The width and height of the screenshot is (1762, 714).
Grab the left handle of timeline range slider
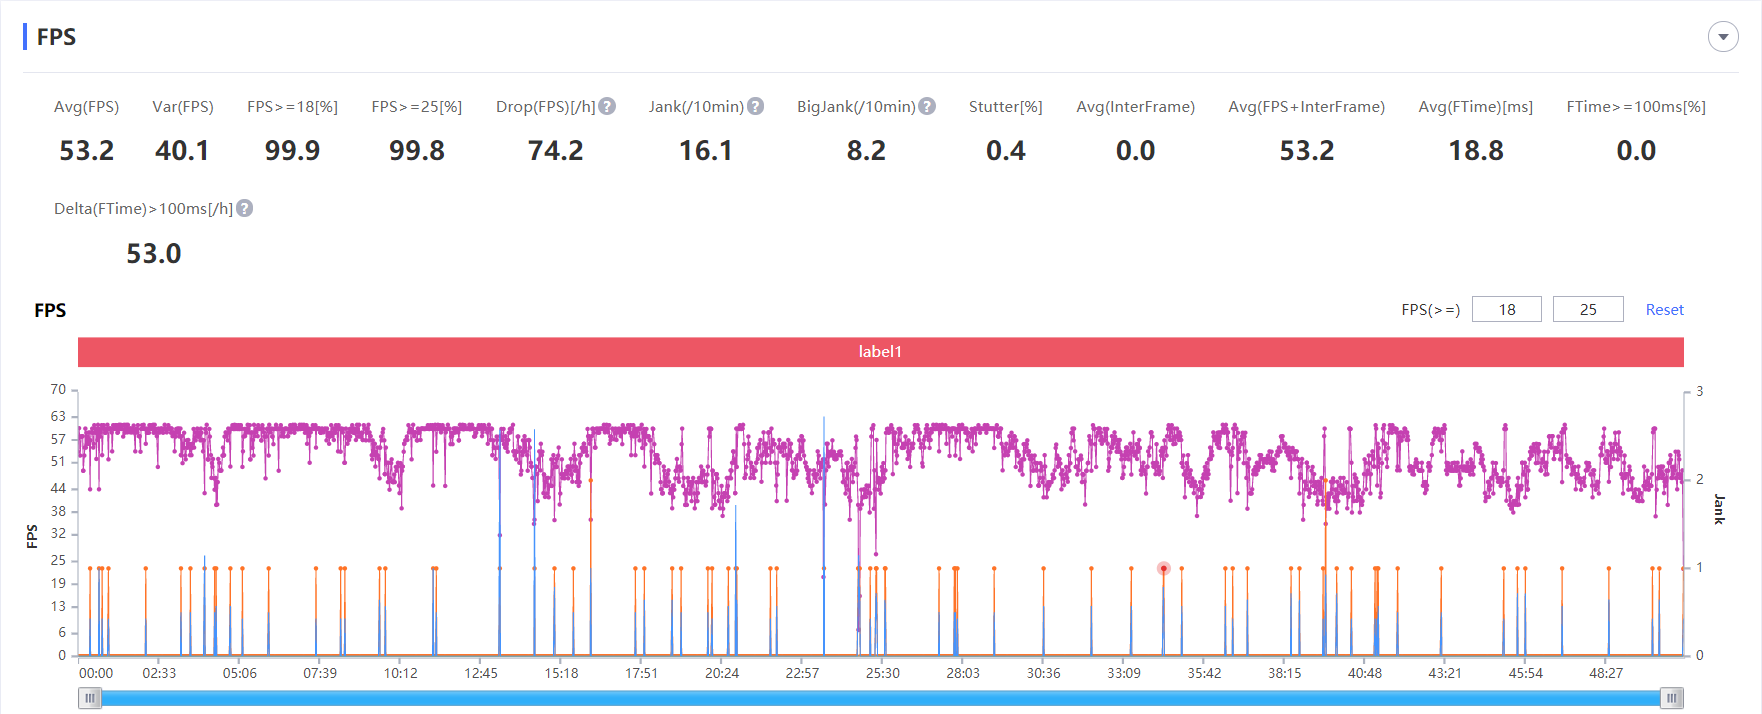(90, 698)
